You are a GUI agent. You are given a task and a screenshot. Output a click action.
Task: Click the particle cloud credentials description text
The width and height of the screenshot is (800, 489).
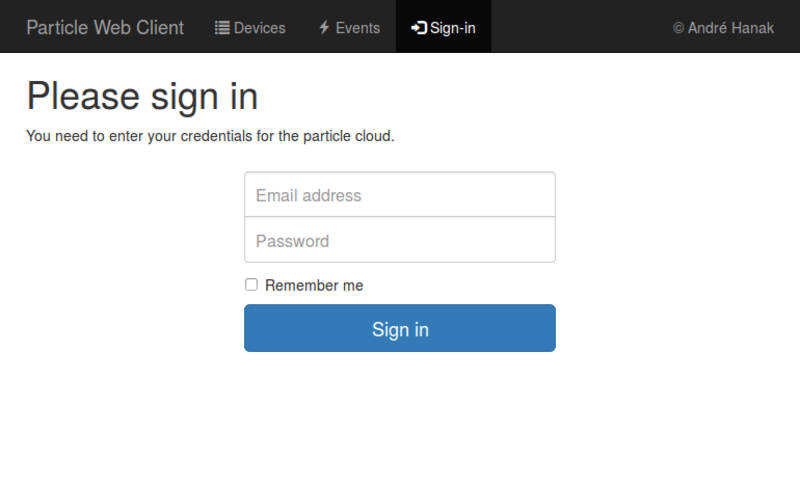click(210, 136)
